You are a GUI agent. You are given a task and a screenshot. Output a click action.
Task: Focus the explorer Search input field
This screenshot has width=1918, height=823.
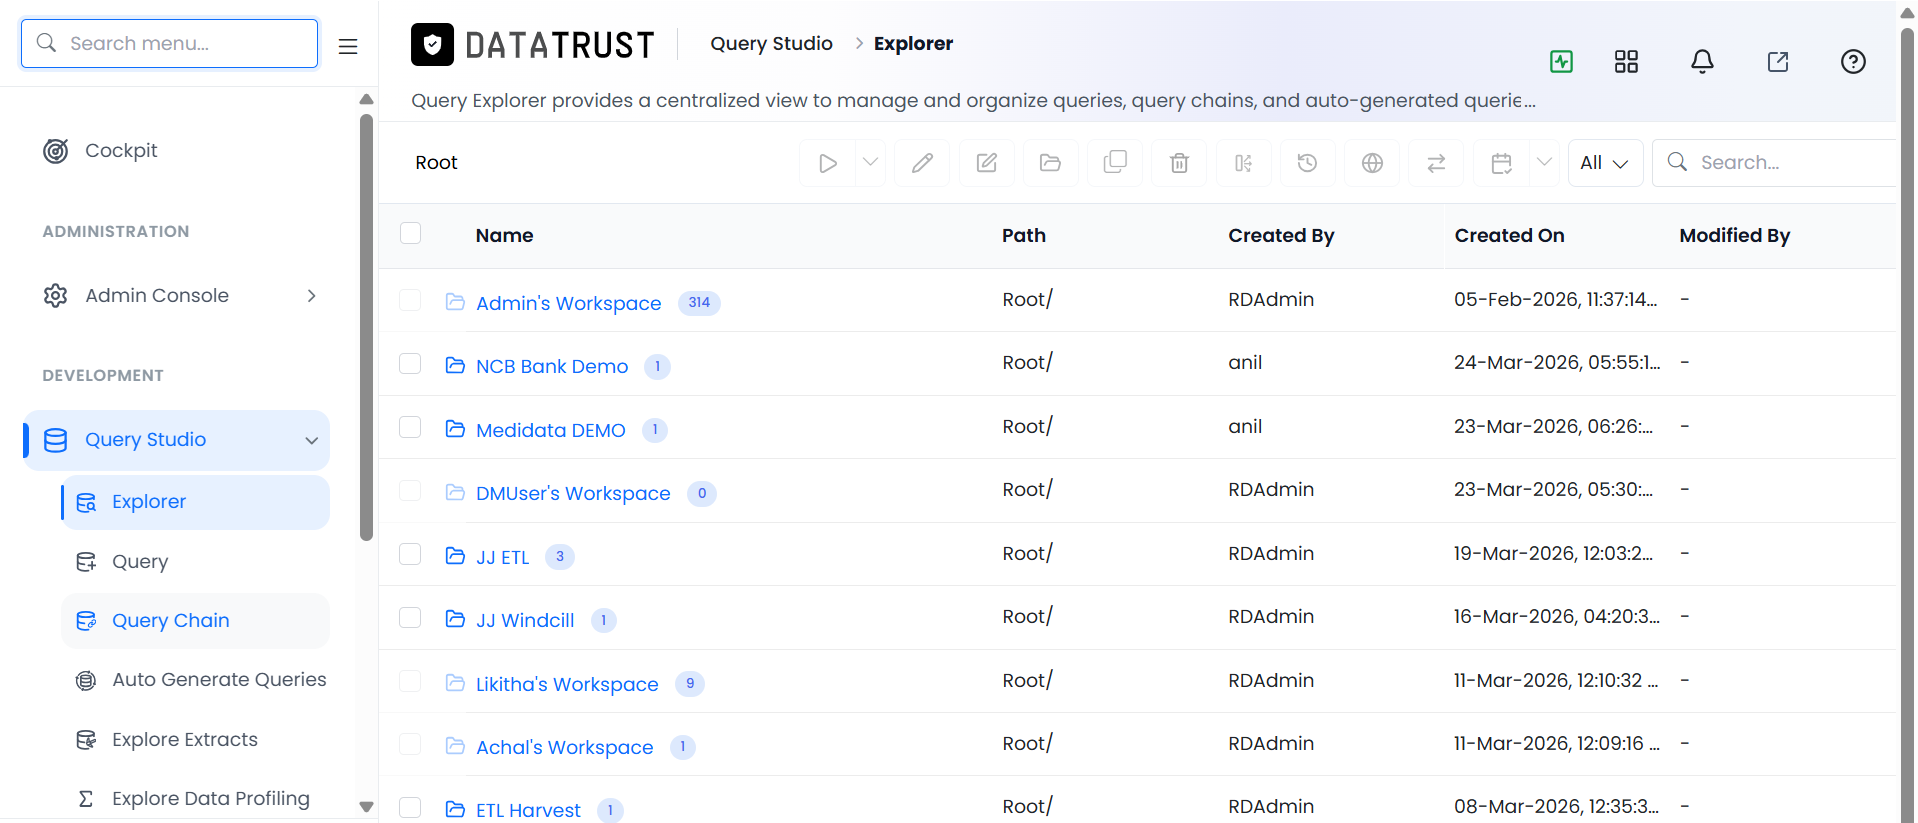(1775, 163)
